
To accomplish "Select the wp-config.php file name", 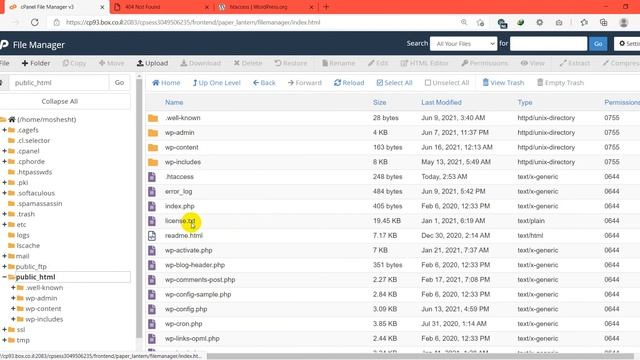I will pos(186,309).
